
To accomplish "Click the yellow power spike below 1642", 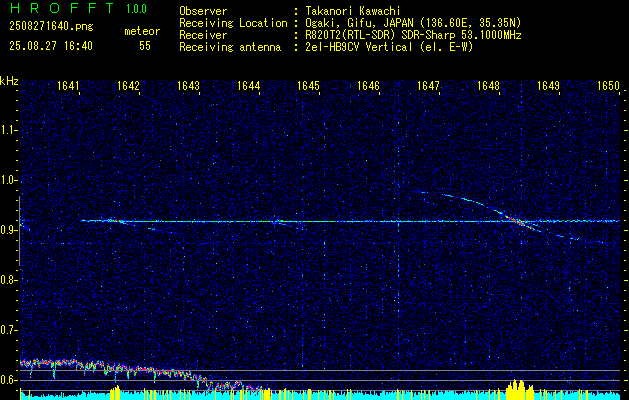I will click(116, 392).
